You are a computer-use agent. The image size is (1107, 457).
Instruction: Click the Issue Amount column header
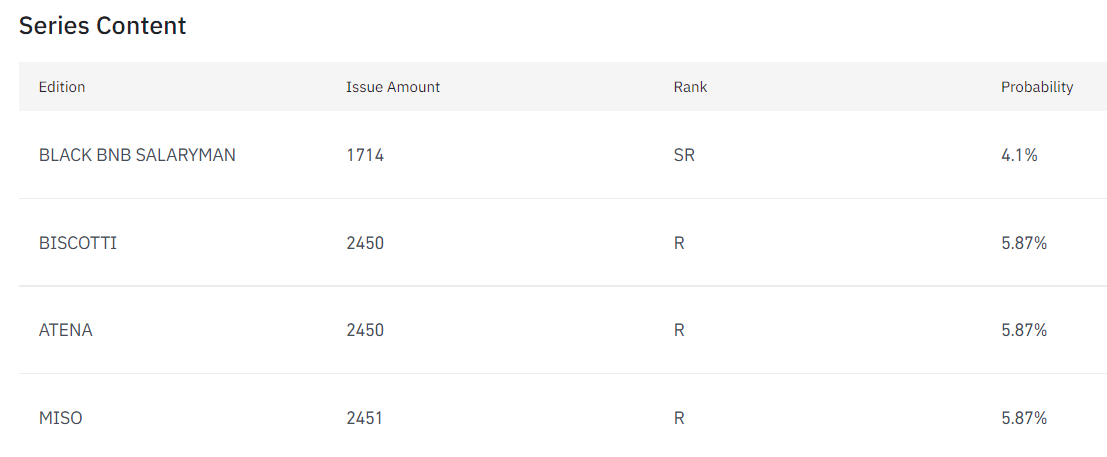[x=393, y=87]
